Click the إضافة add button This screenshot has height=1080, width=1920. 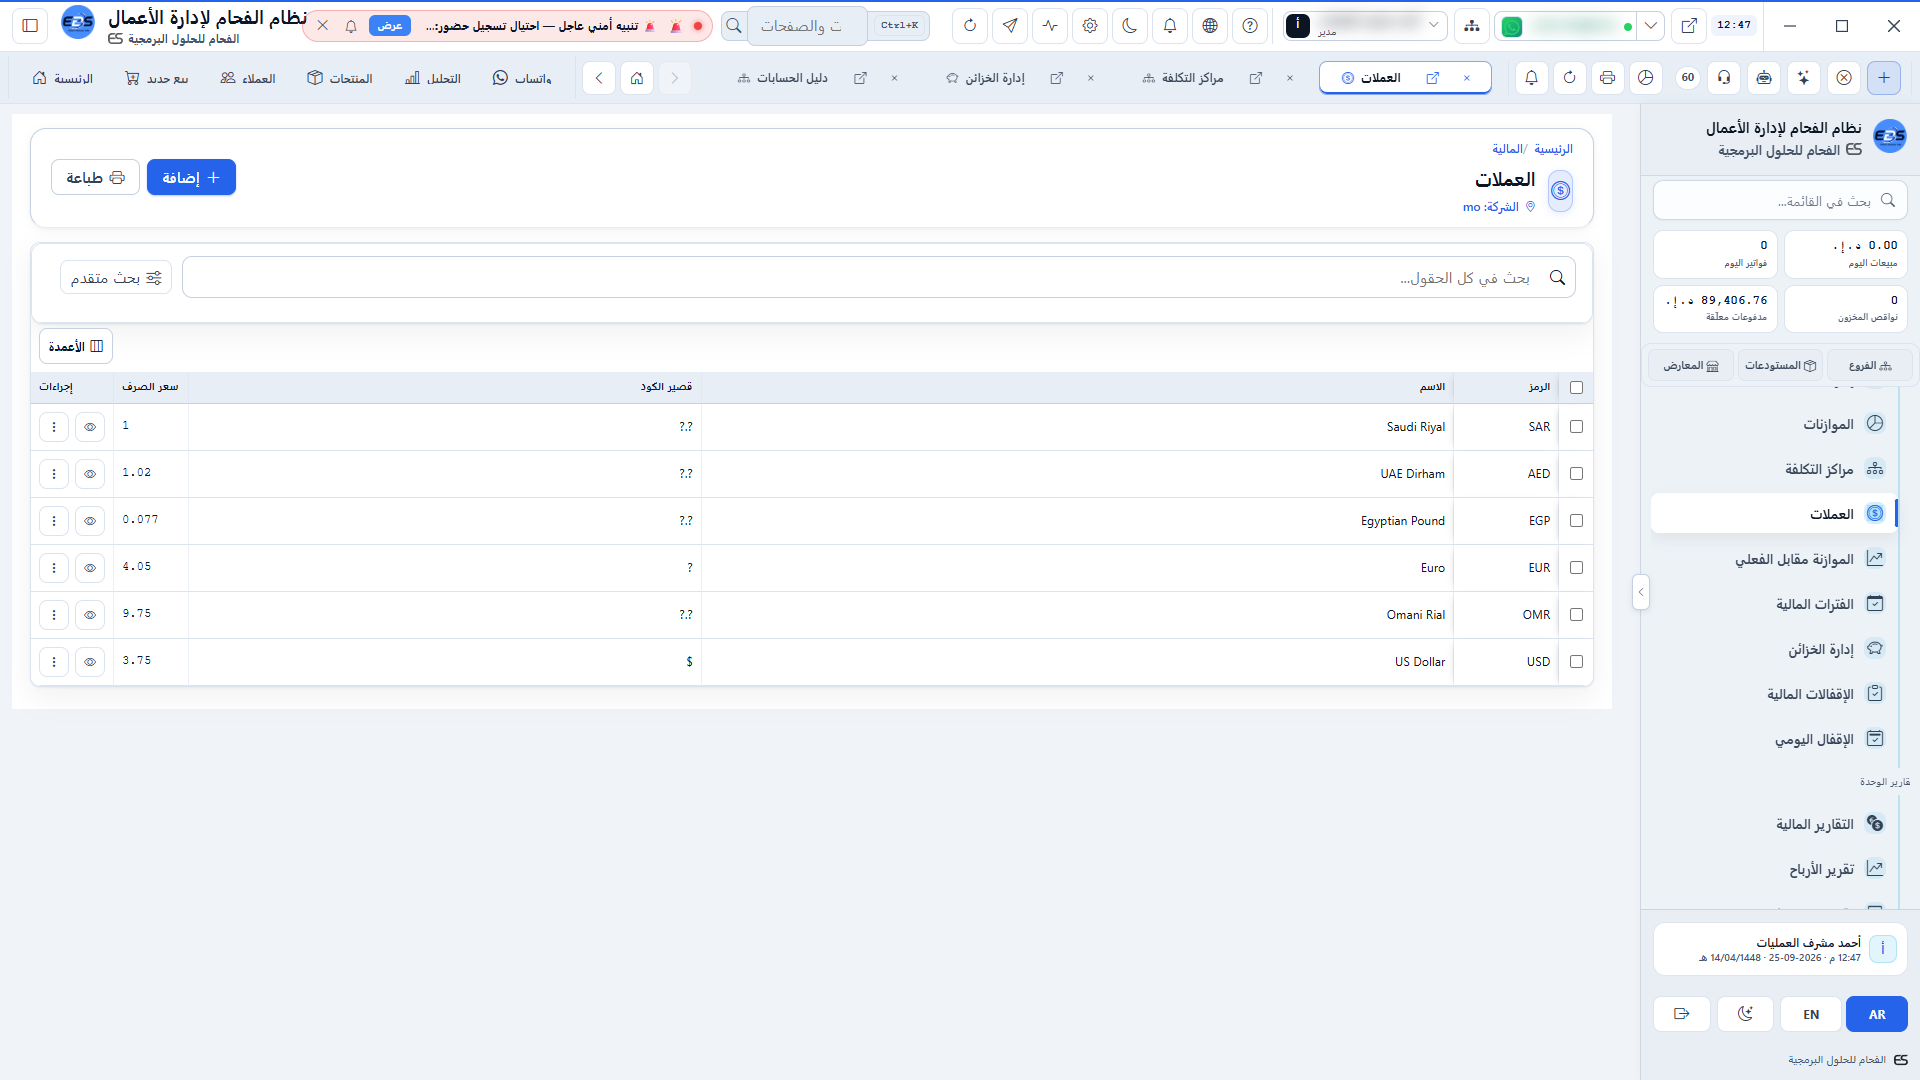coord(191,177)
